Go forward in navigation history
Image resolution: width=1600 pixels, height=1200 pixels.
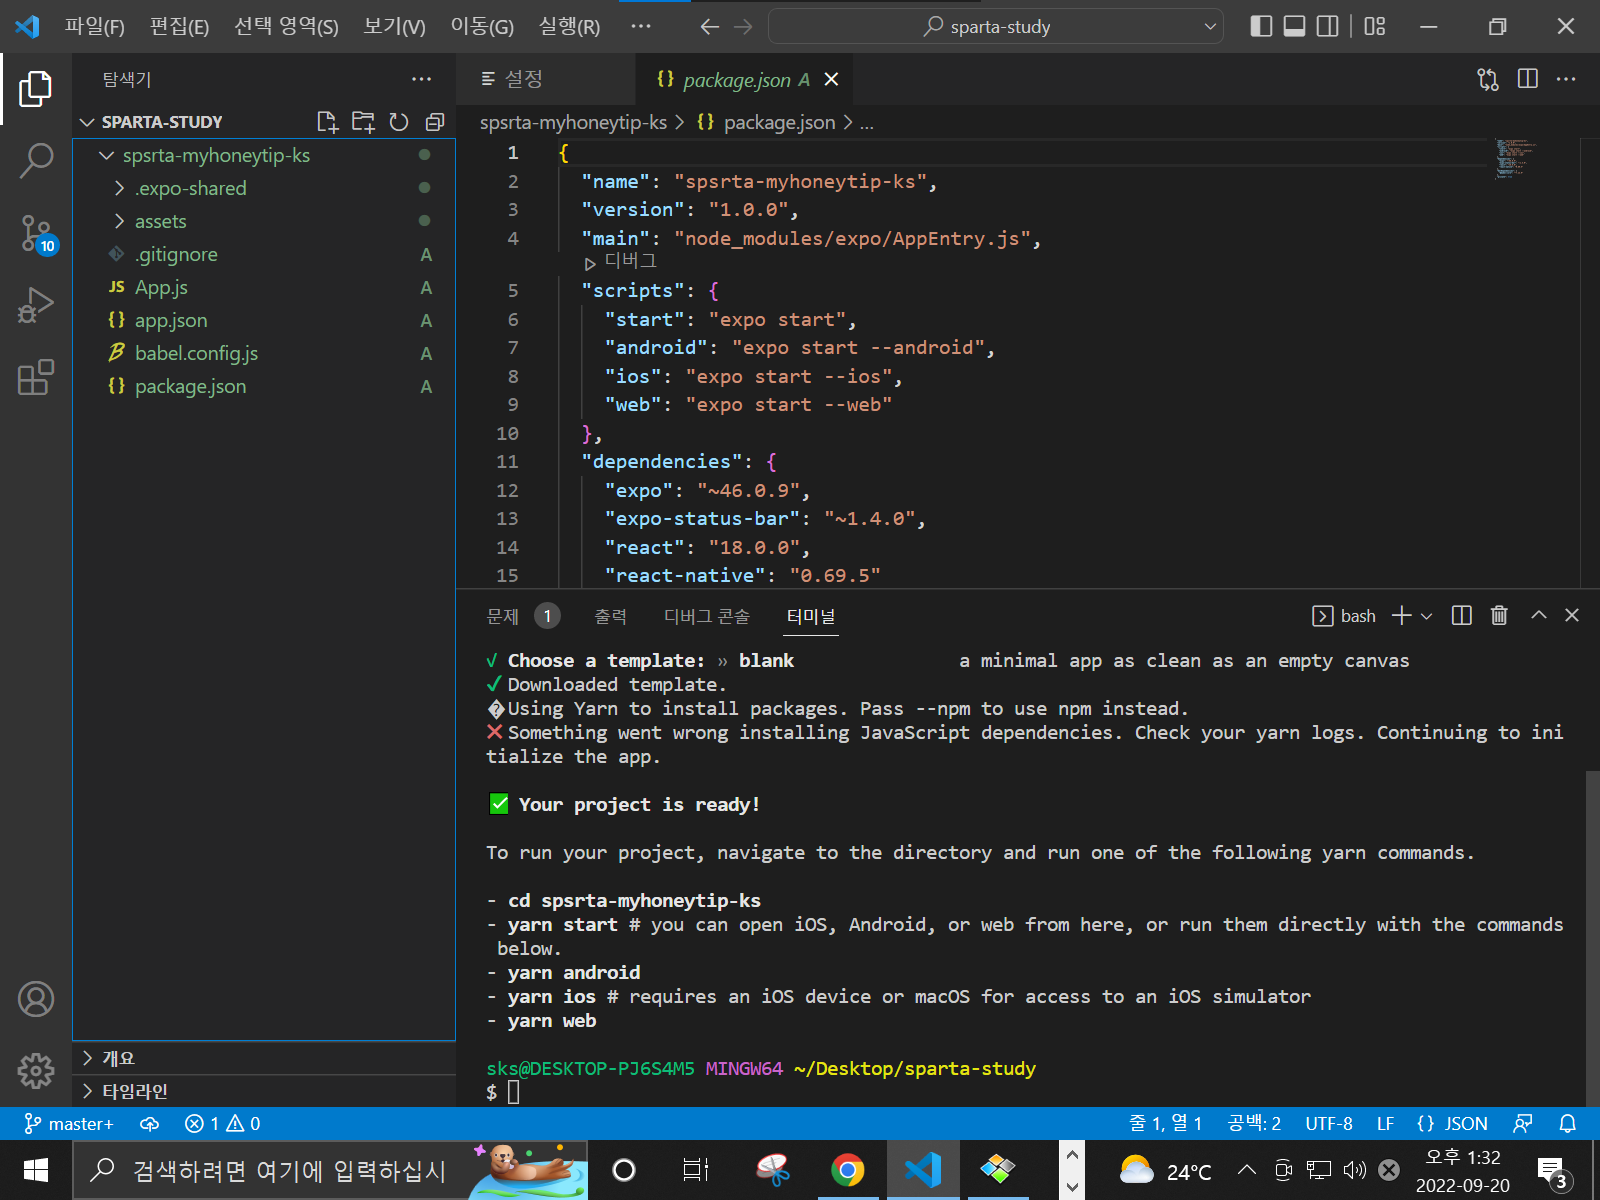[x=743, y=27]
